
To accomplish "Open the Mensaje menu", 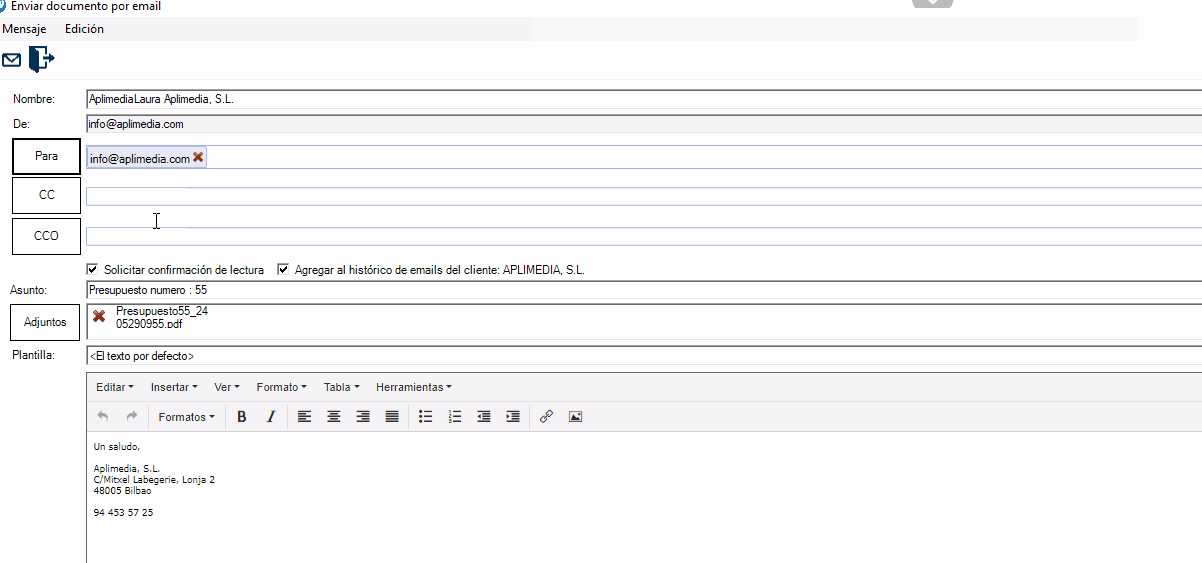I will (x=24, y=29).
